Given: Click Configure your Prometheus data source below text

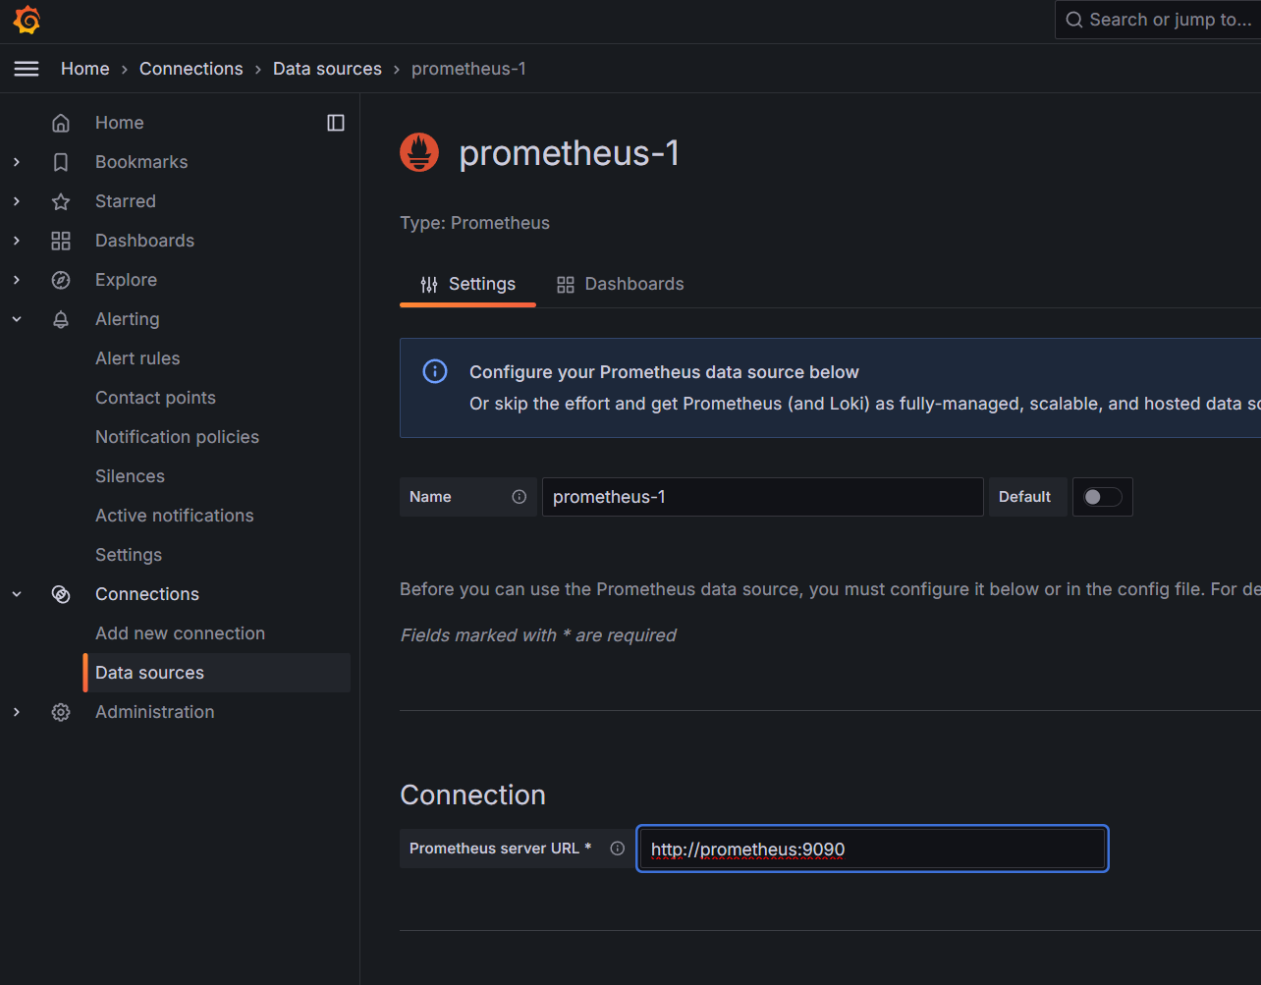Looking at the screenshot, I should tap(664, 372).
